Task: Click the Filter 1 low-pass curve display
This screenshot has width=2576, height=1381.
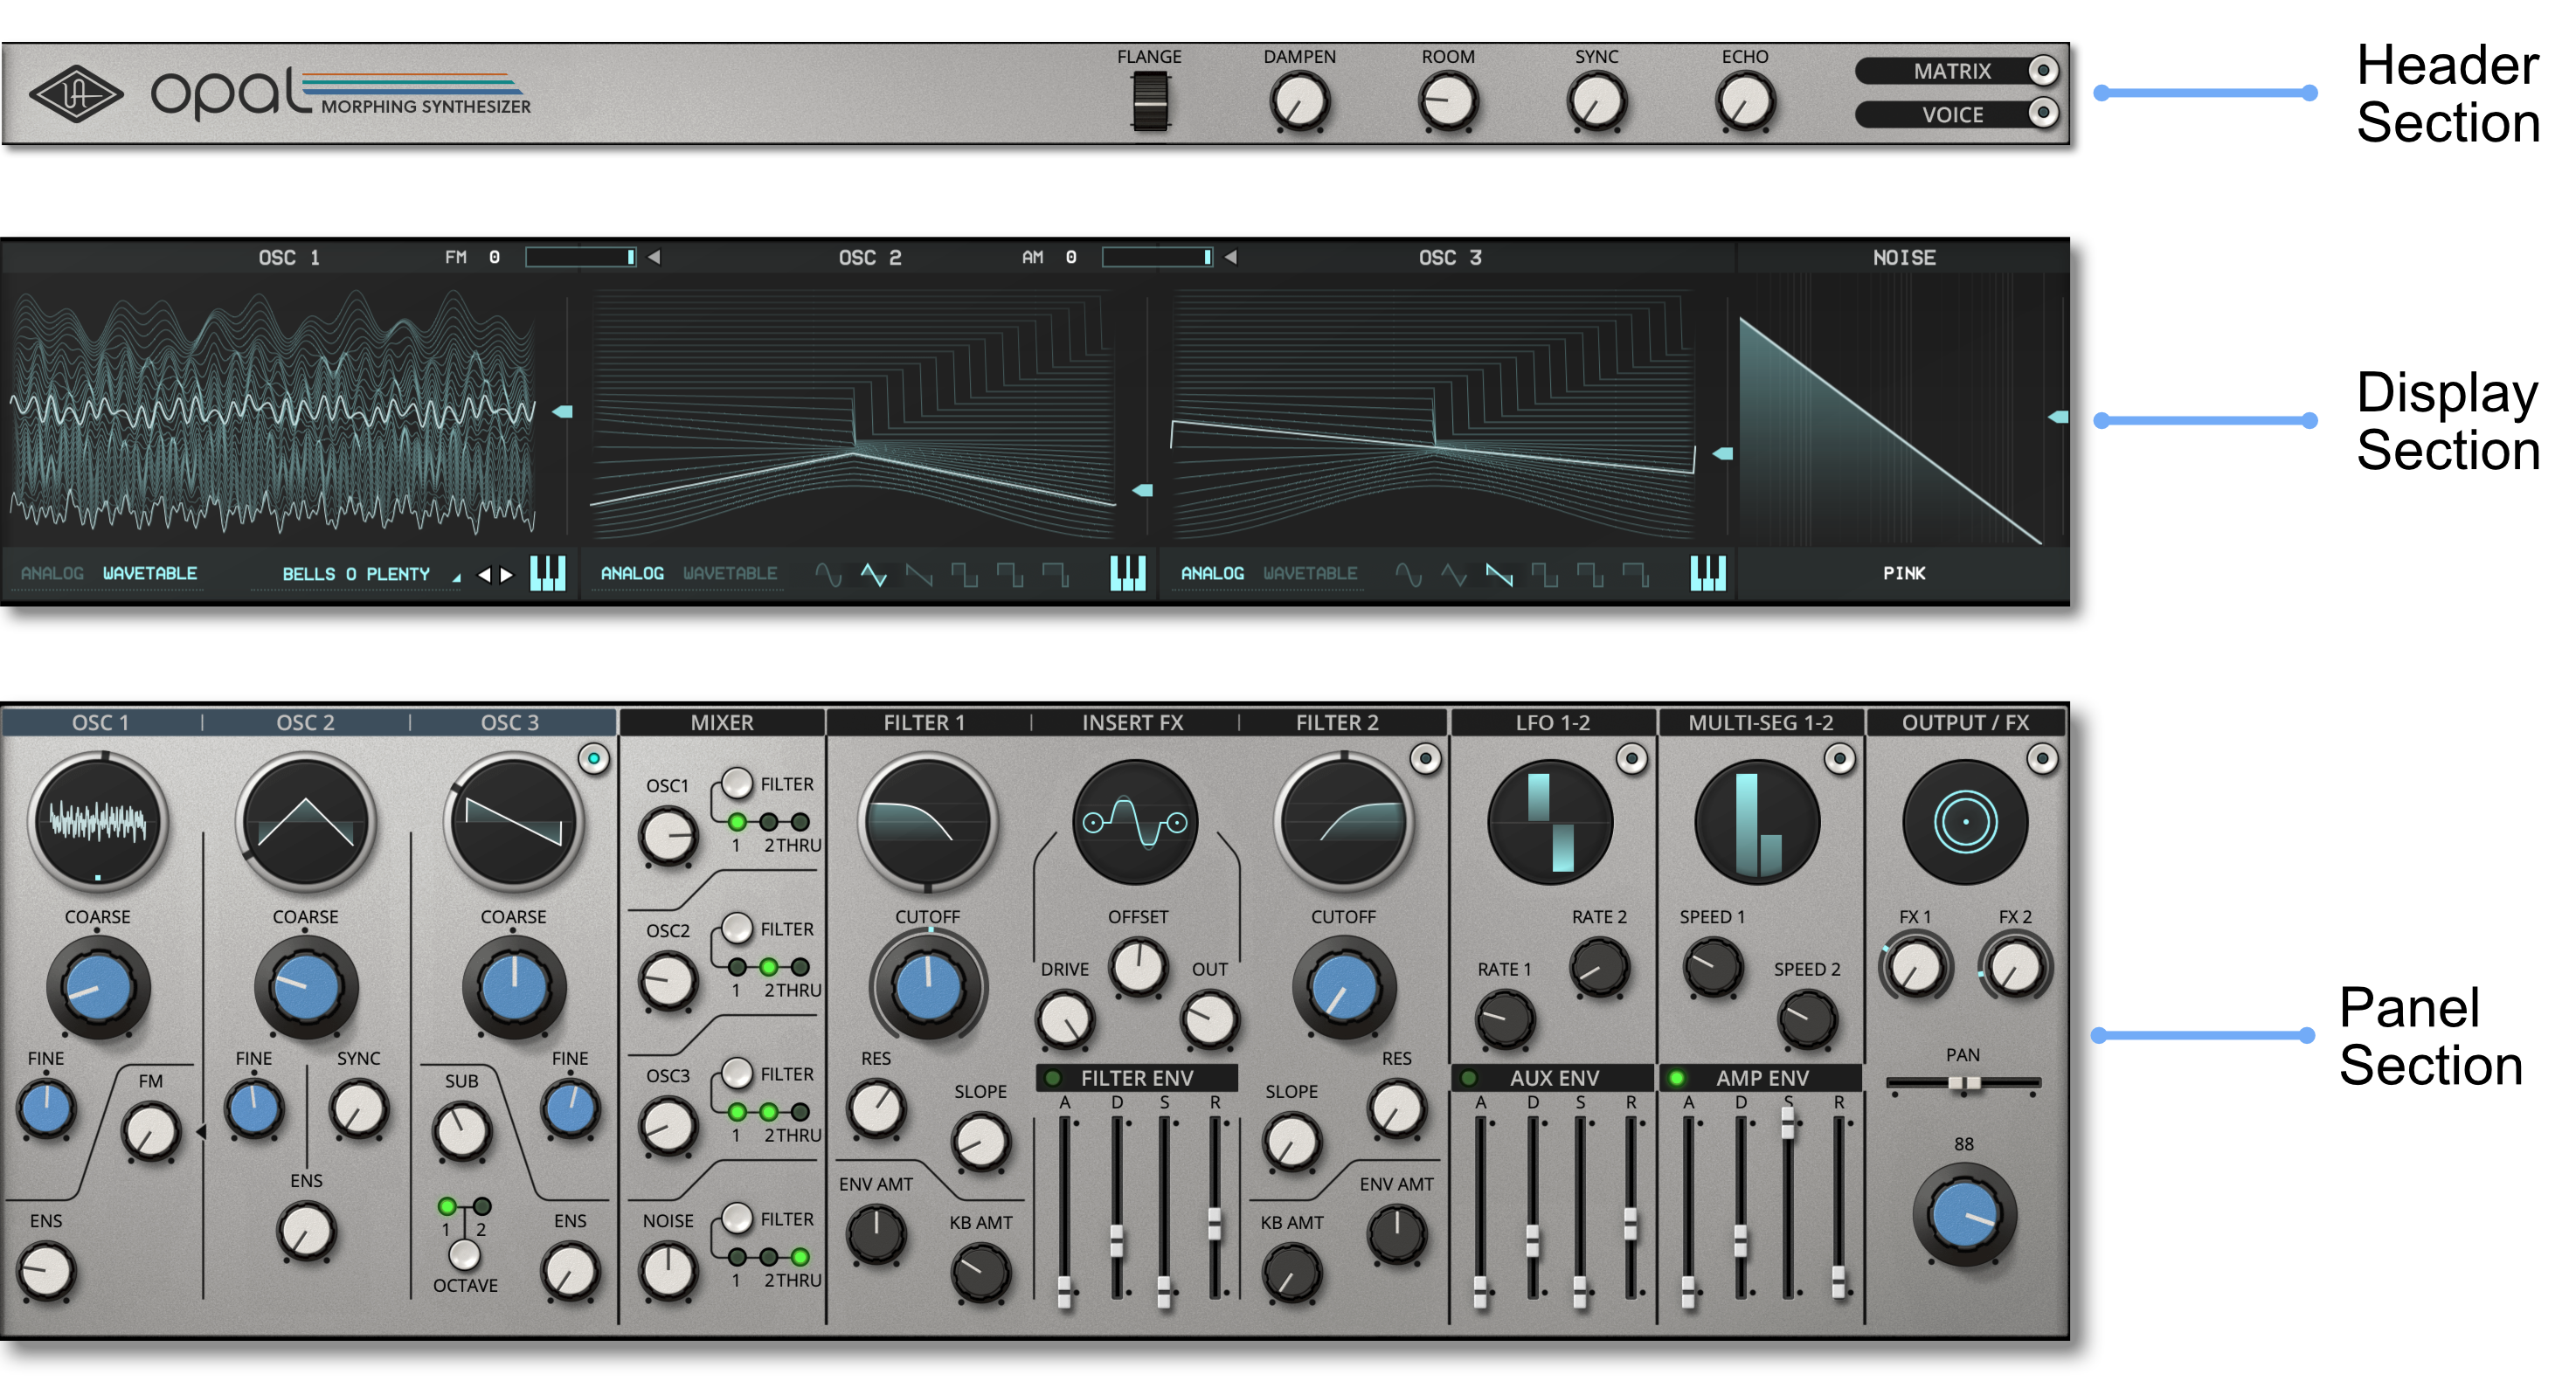Action: (x=928, y=822)
